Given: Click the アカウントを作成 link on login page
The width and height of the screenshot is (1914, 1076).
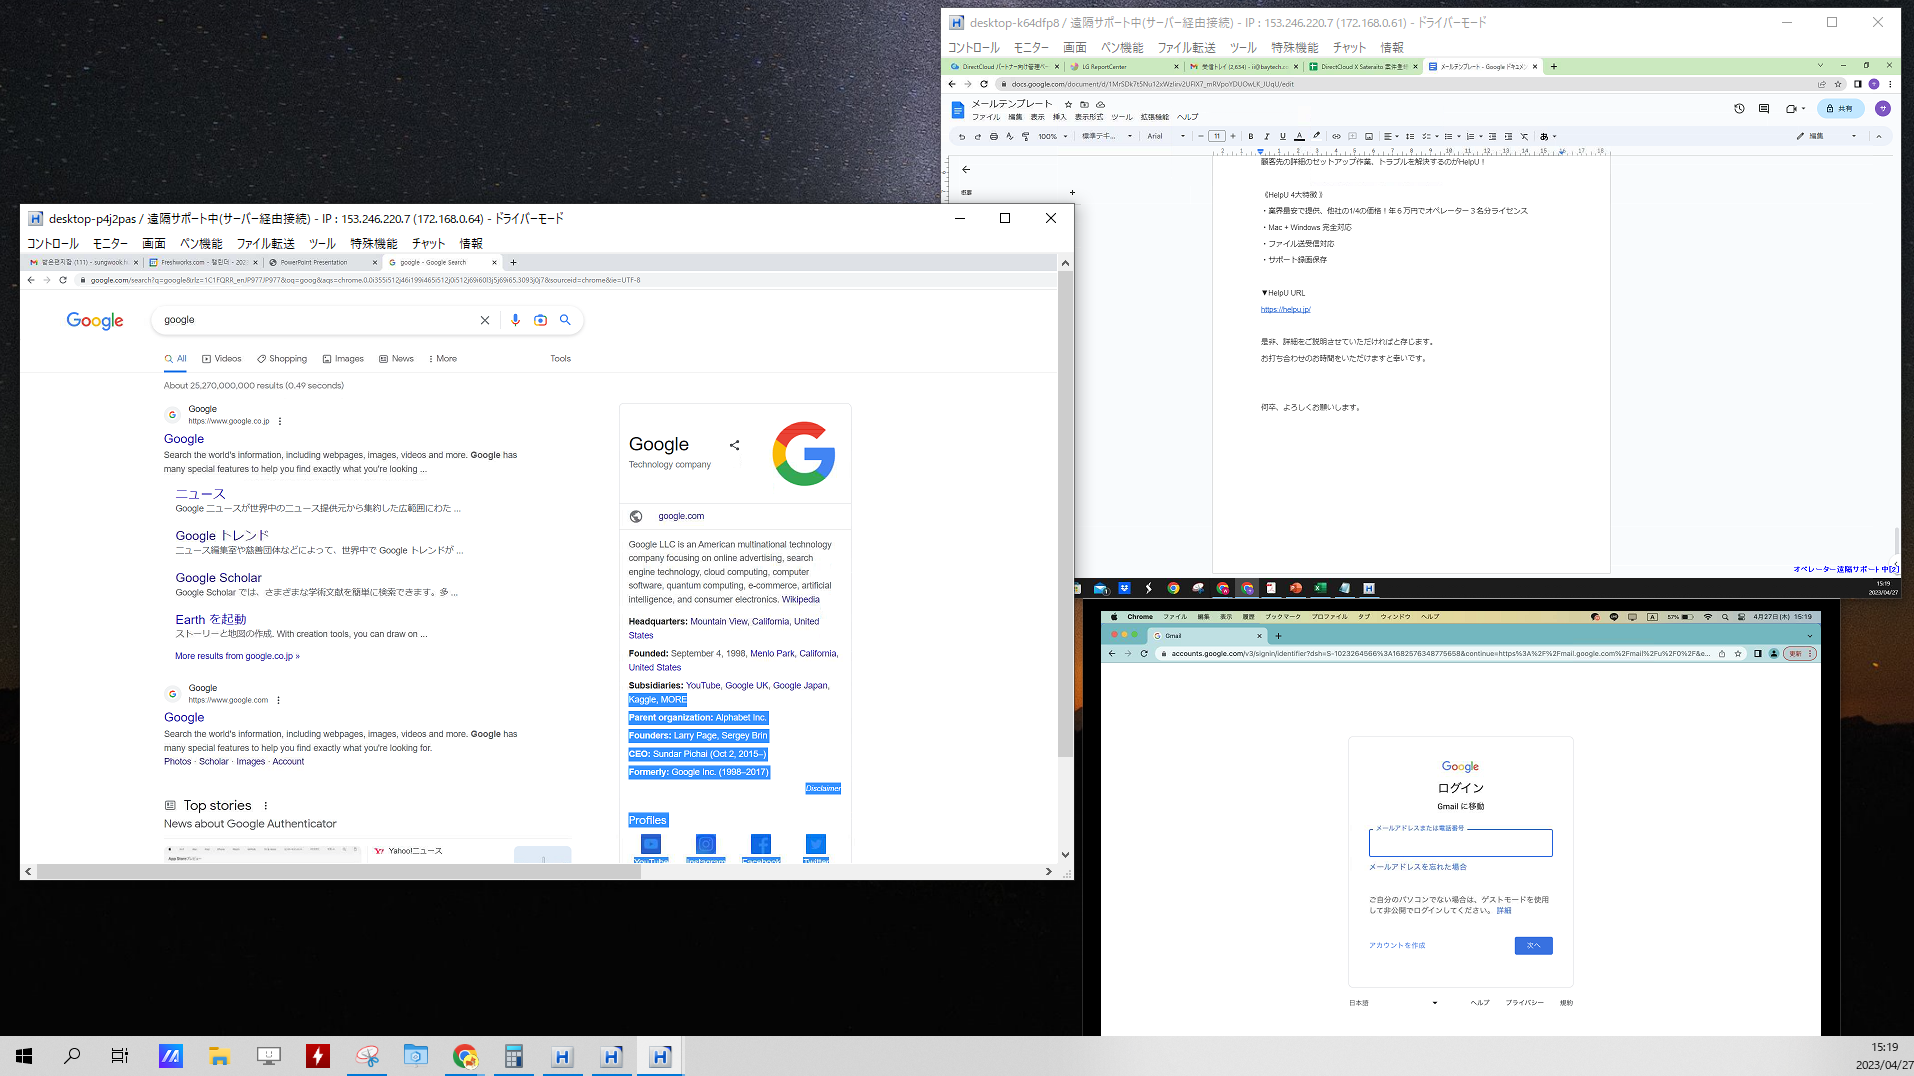Looking at the screenshot, I should 1397,945.
